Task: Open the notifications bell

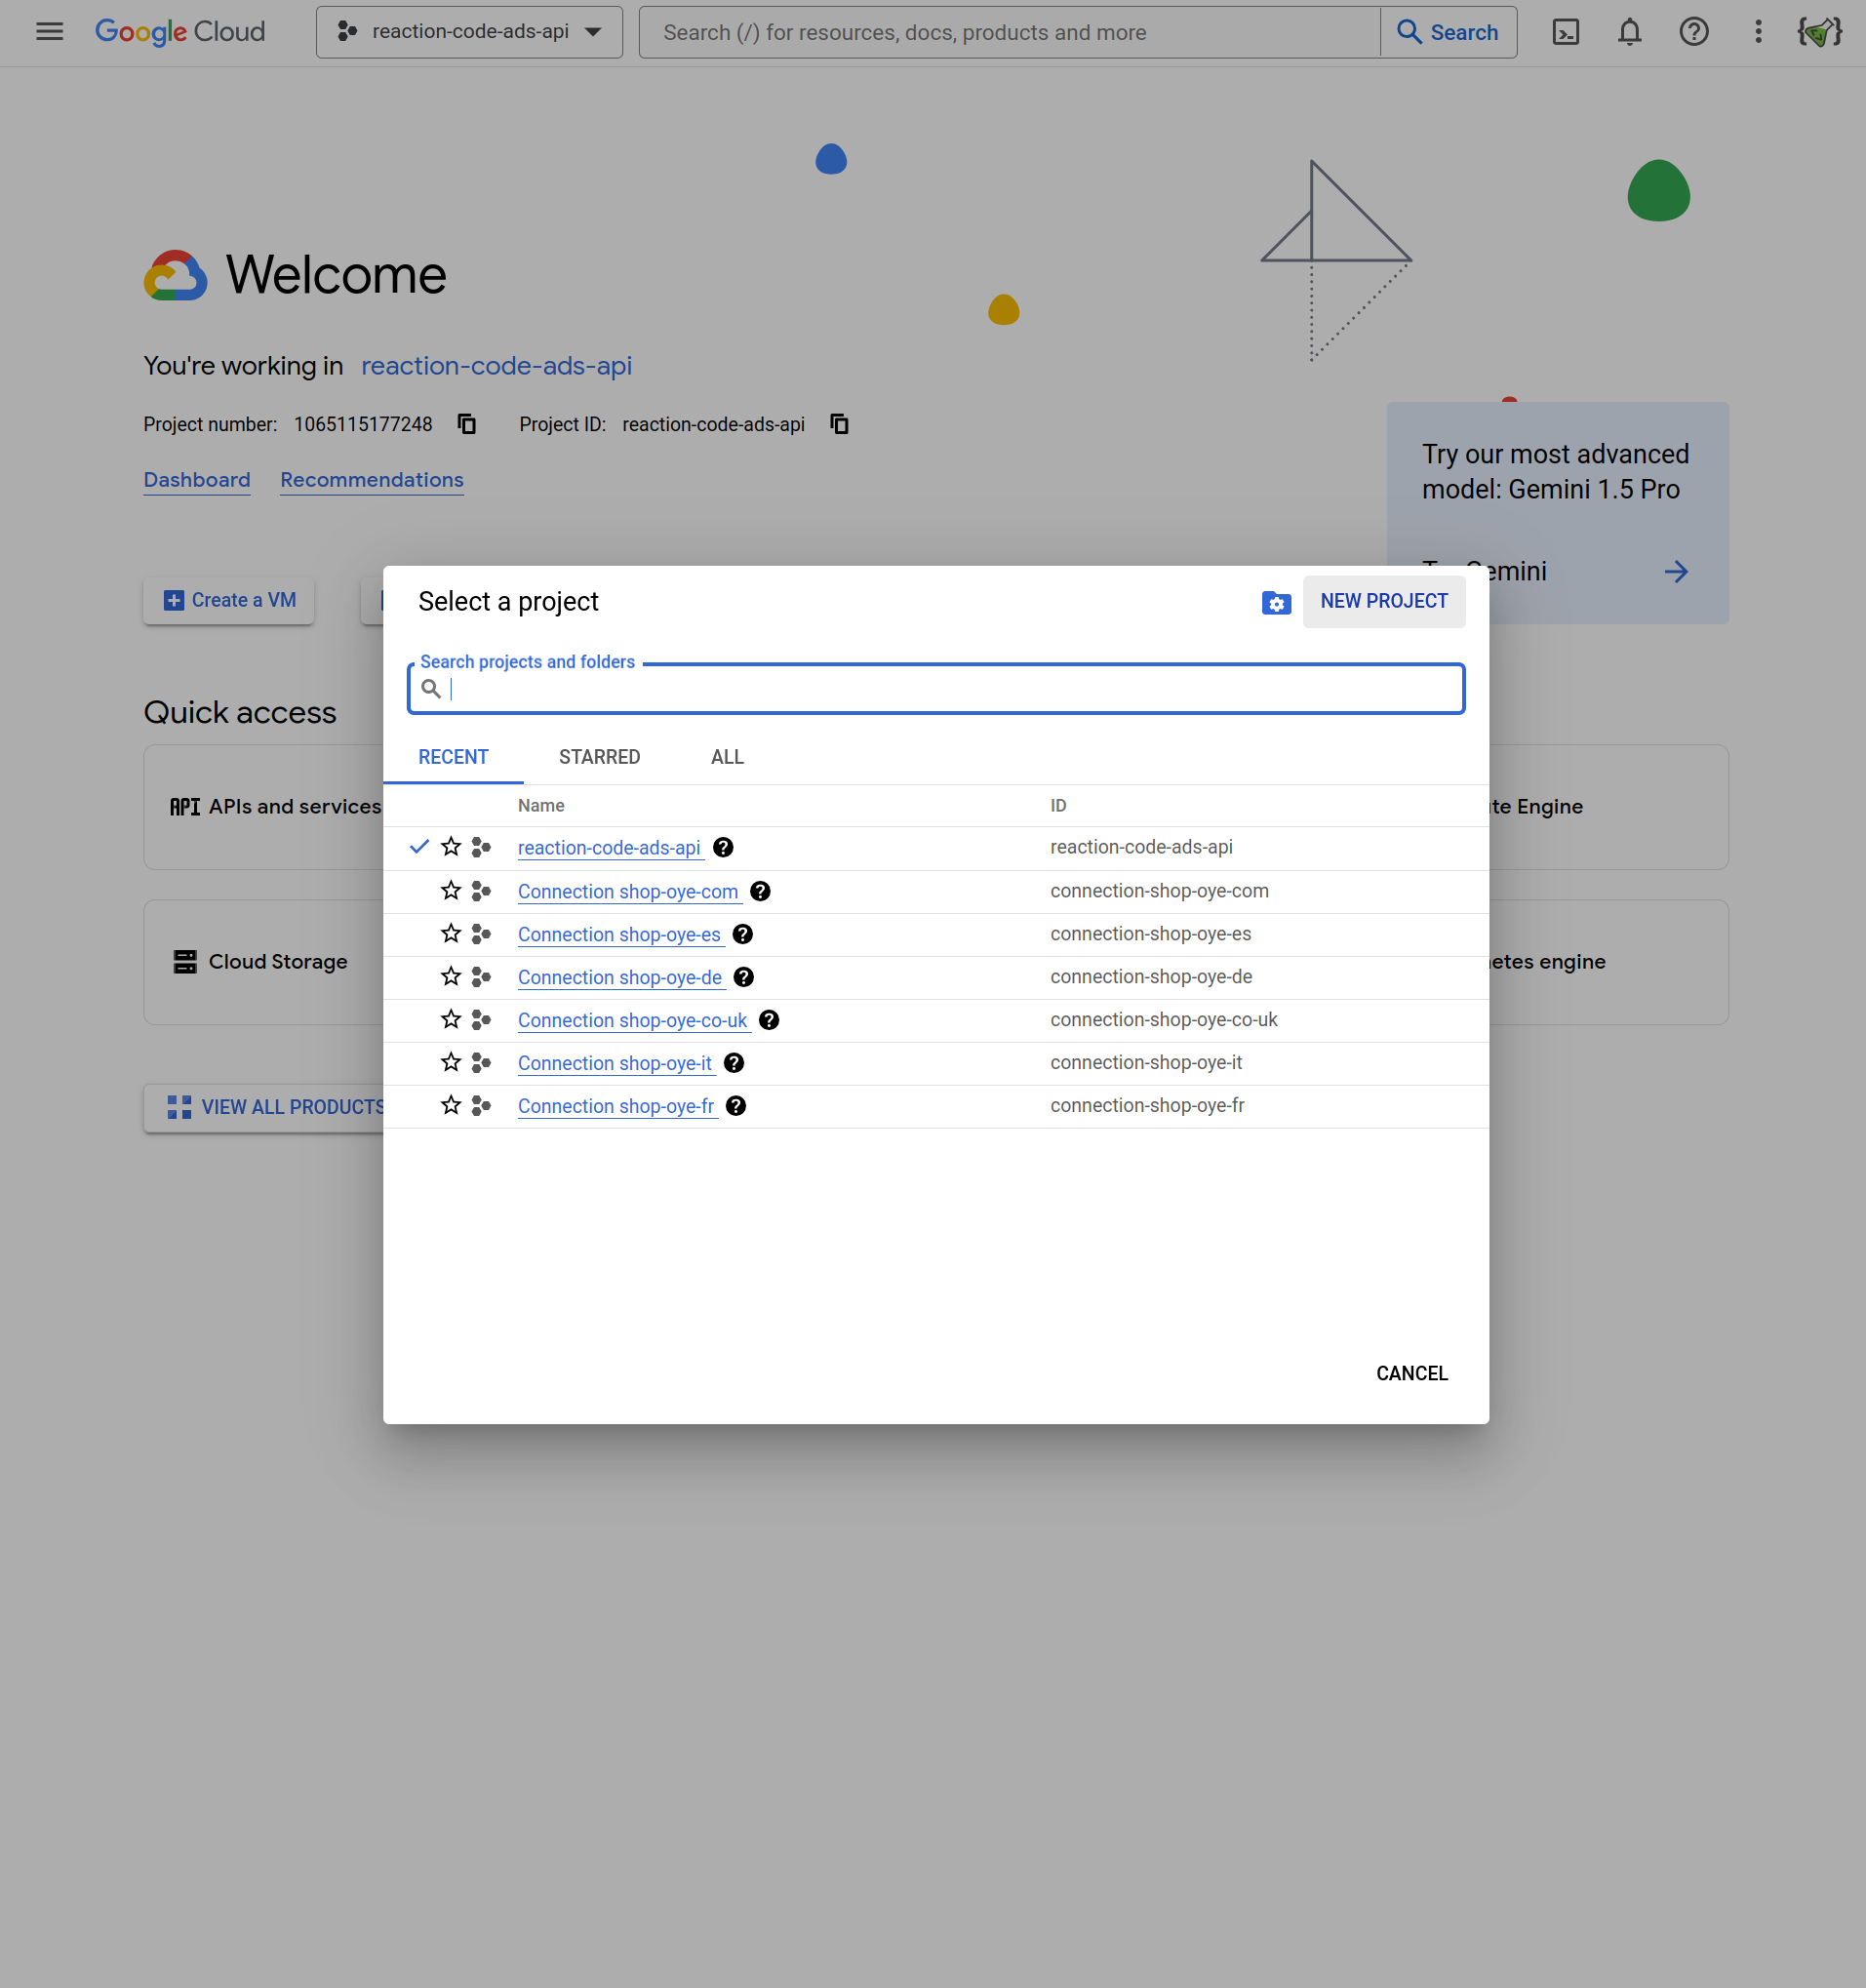Action: (x=1629, y=32)
